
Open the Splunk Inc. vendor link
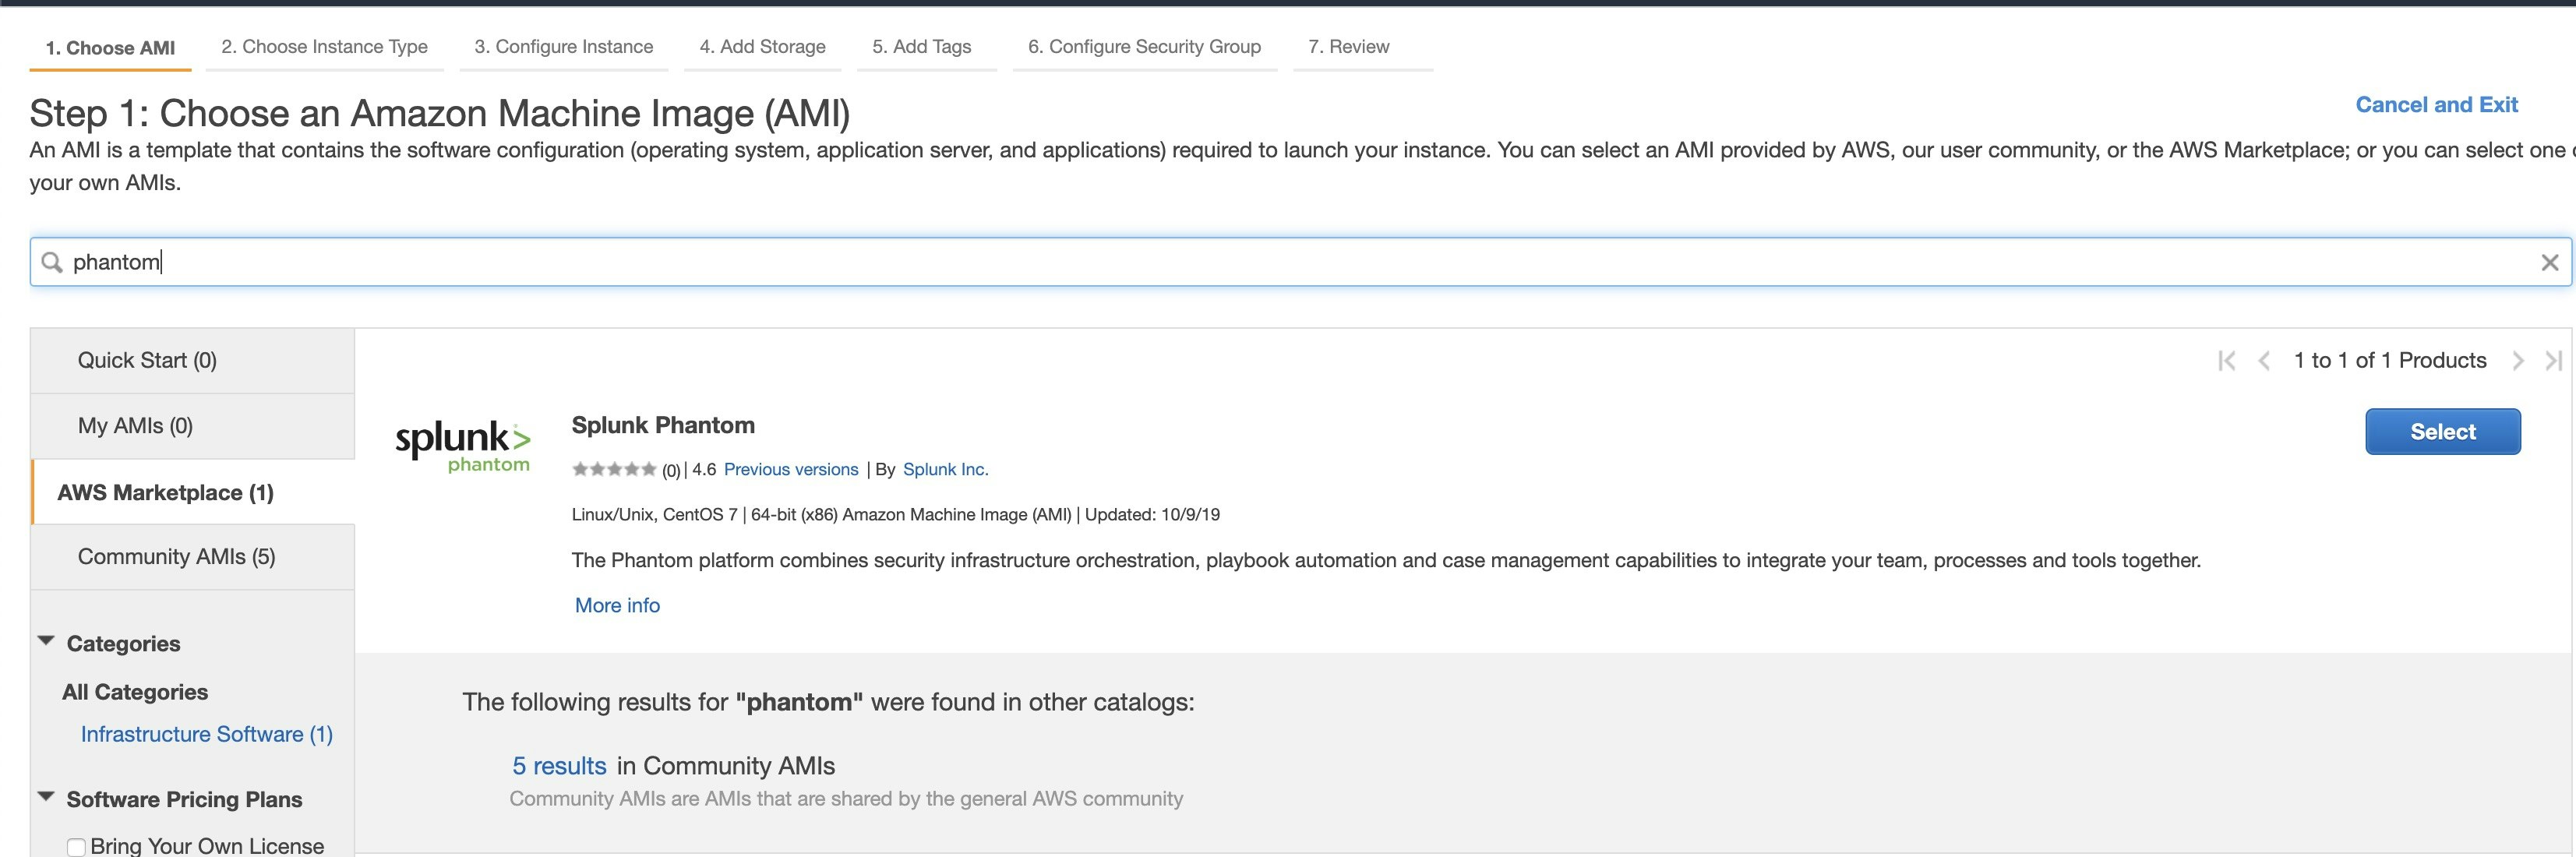945,469
